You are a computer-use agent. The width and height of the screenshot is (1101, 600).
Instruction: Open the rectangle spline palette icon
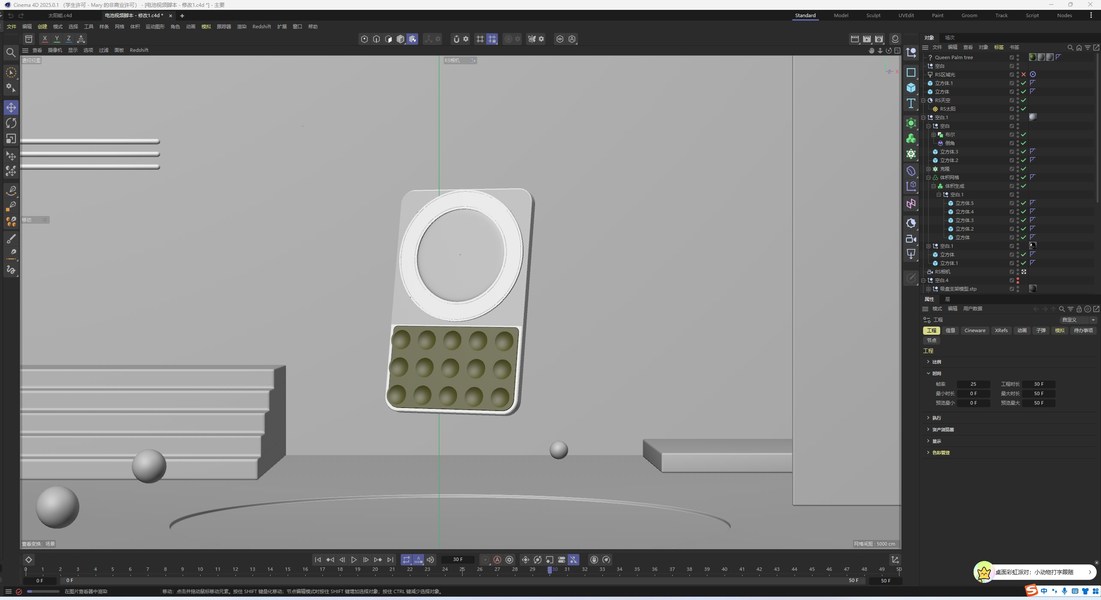(911, 72)
